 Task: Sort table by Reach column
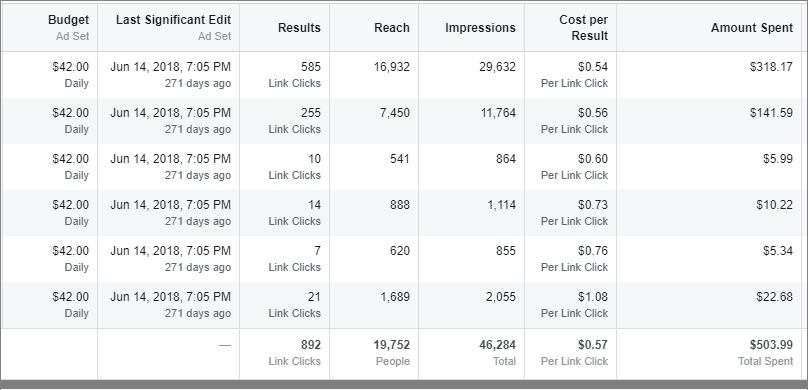(x=392, y=28)
